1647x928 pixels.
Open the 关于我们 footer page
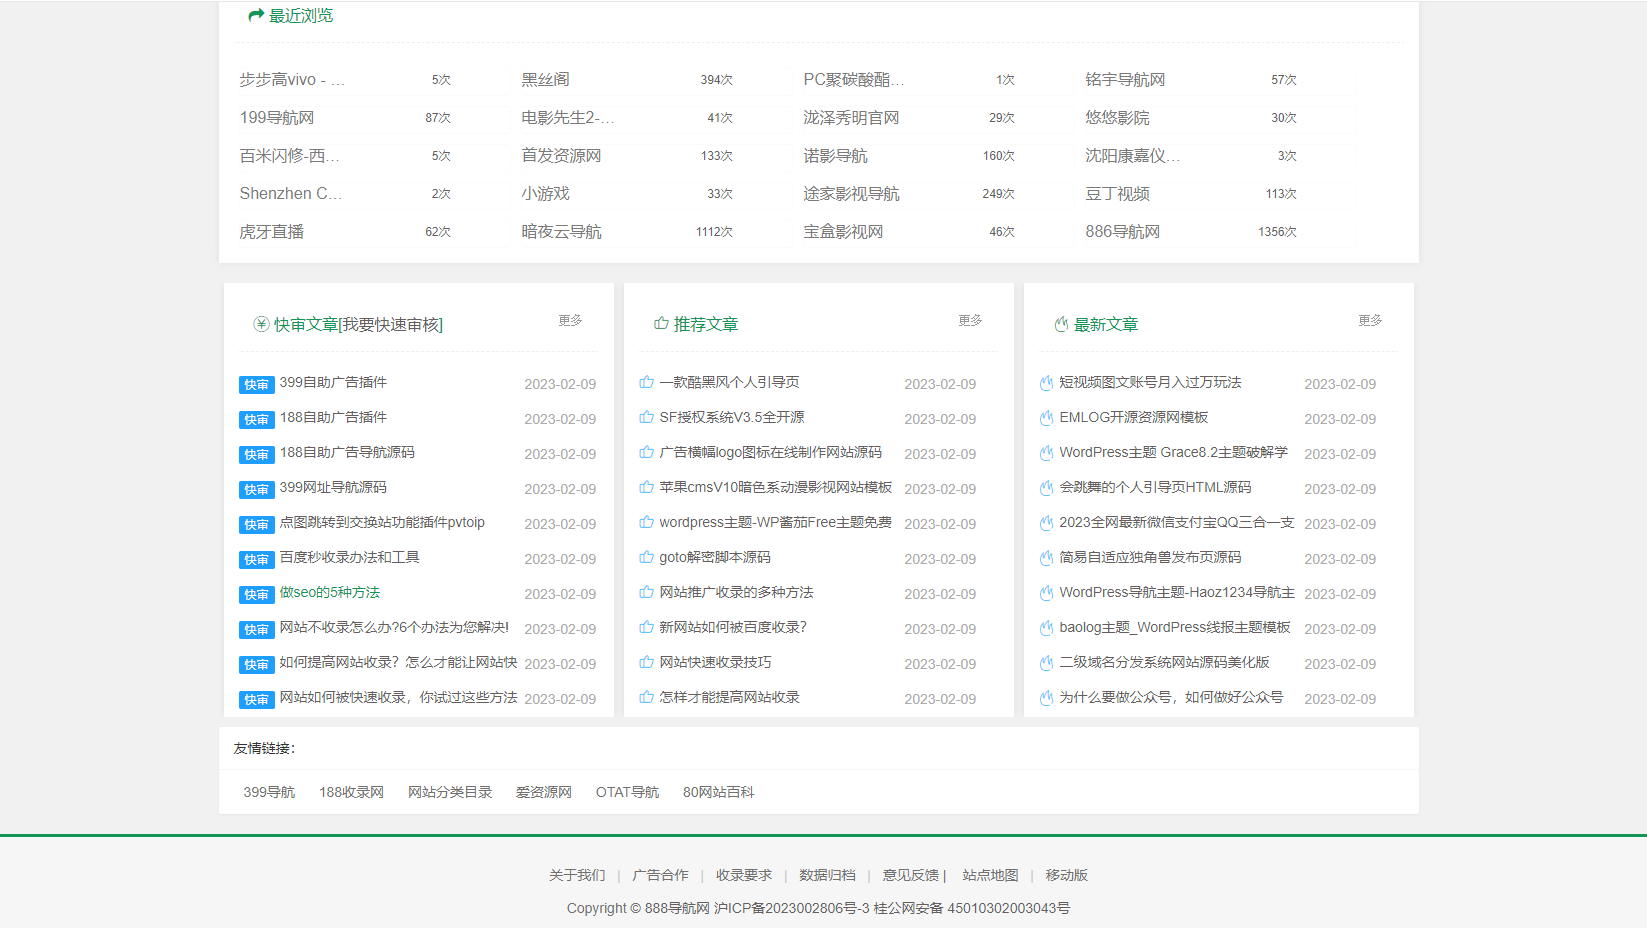tap(575, 875)
